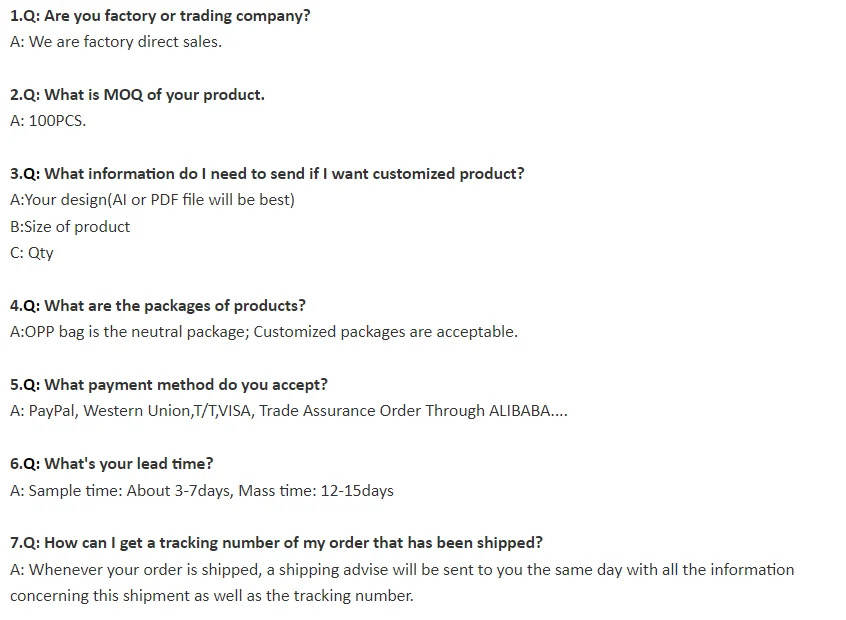Click the question about packages of products
The height and width of the screenshot is (620, 846).
[158, 306]
